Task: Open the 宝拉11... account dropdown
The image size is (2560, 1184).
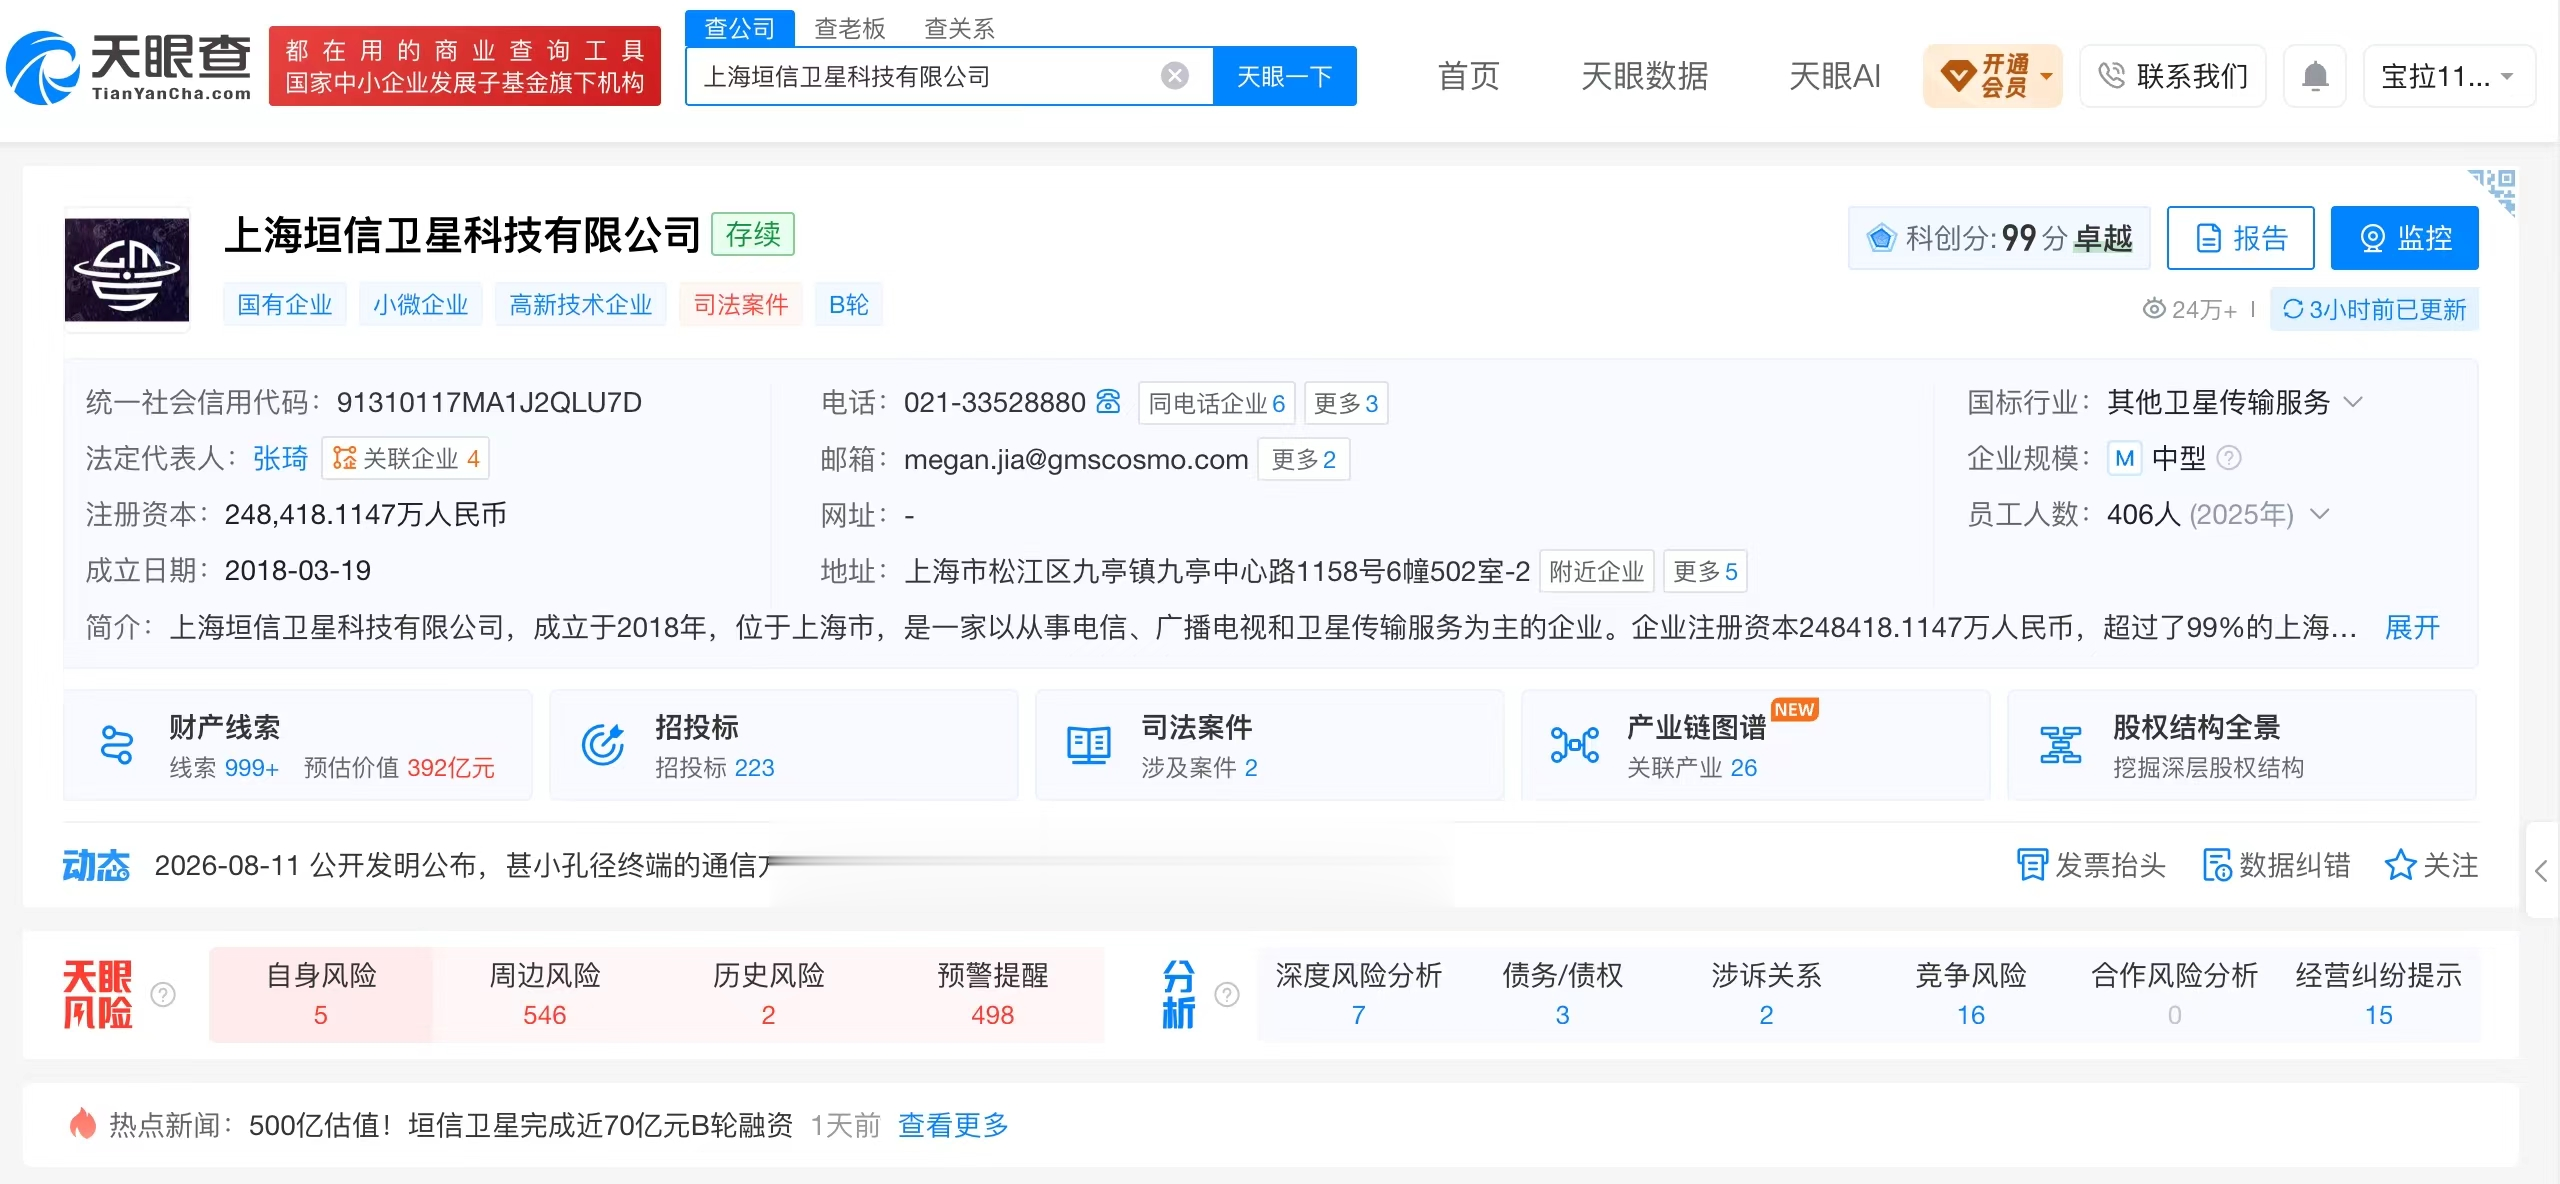Action: click(x=2449, y=76)
